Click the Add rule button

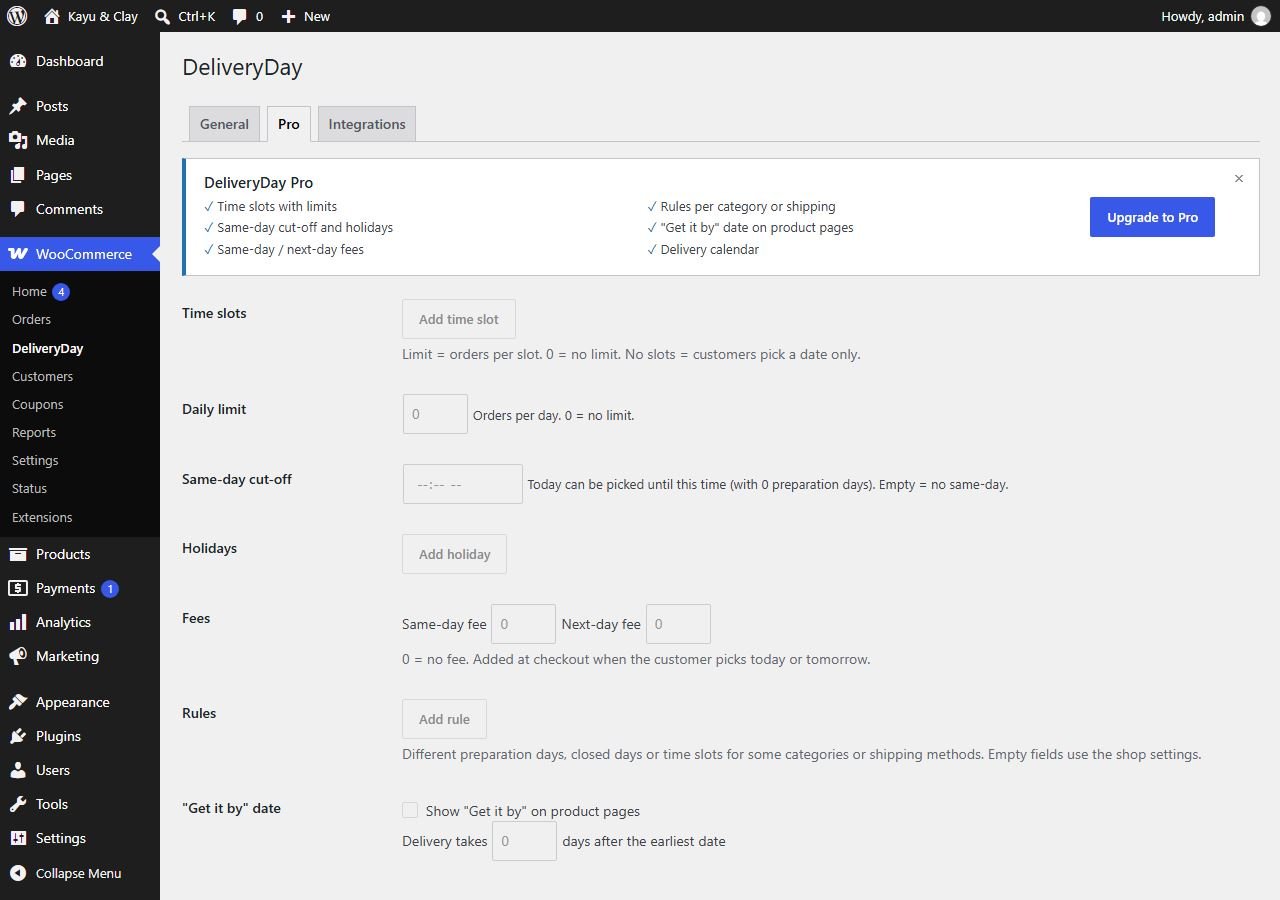click(444, 719)
